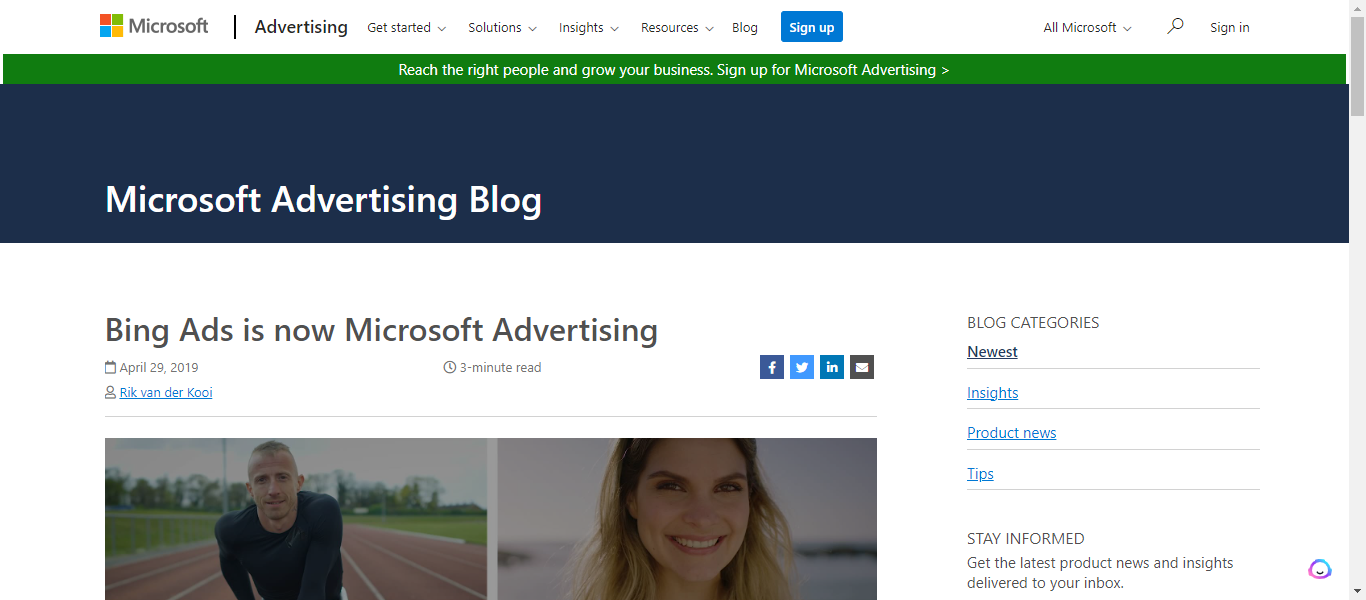Click the 3-minute read label
1366x600 pixels.
(500, 367)
